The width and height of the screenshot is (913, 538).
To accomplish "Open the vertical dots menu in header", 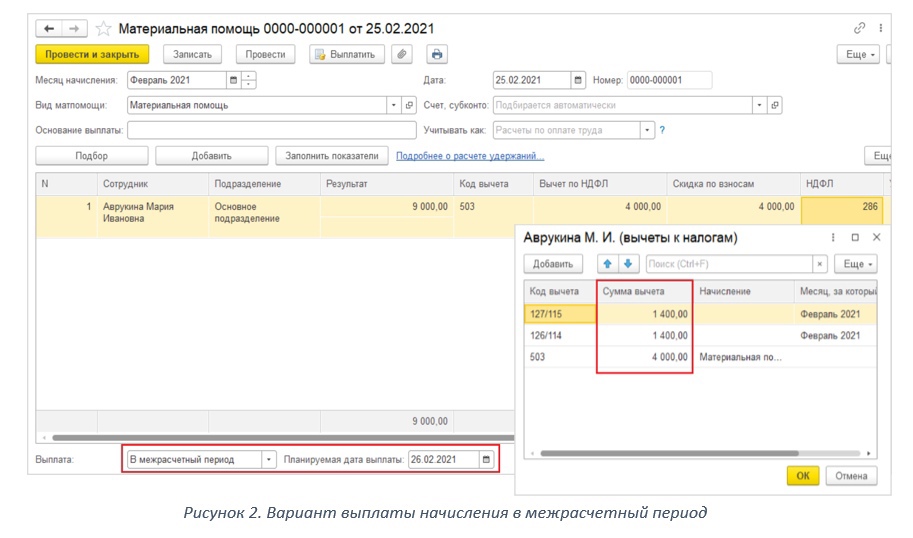I will 880,28.
